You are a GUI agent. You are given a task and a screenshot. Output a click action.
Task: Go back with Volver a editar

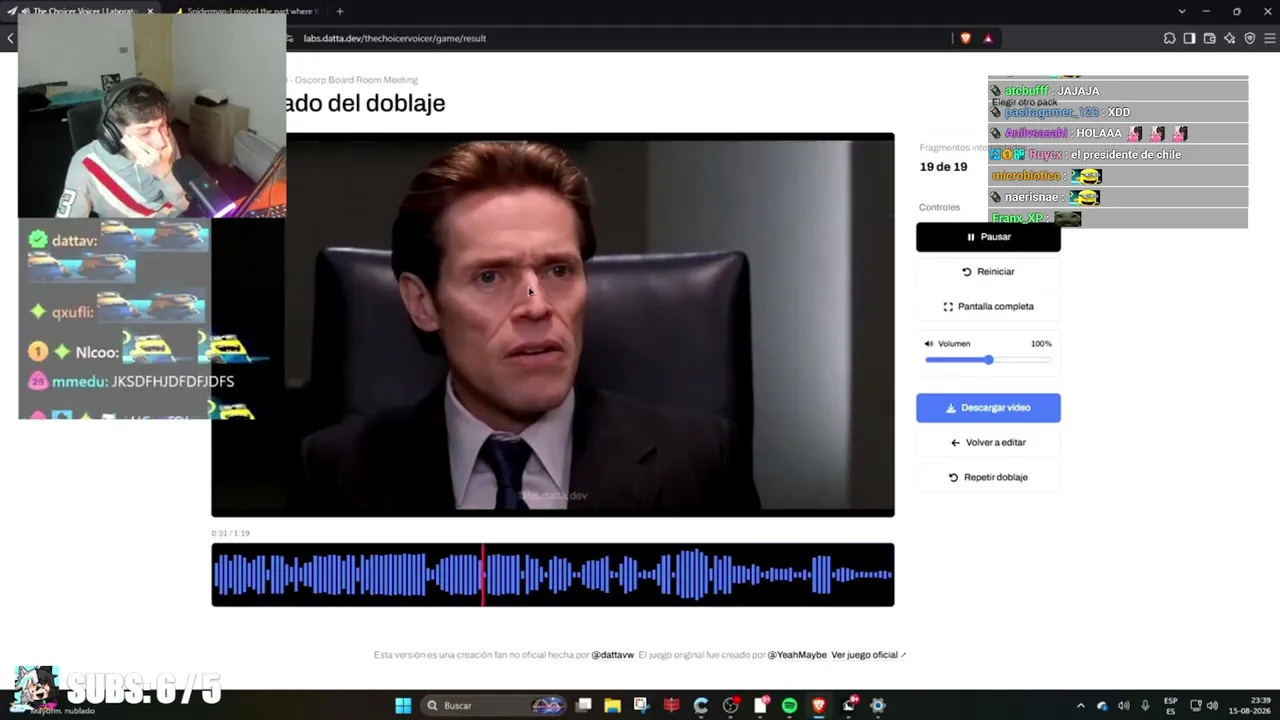pyautogui.click(x=988, y=442)
